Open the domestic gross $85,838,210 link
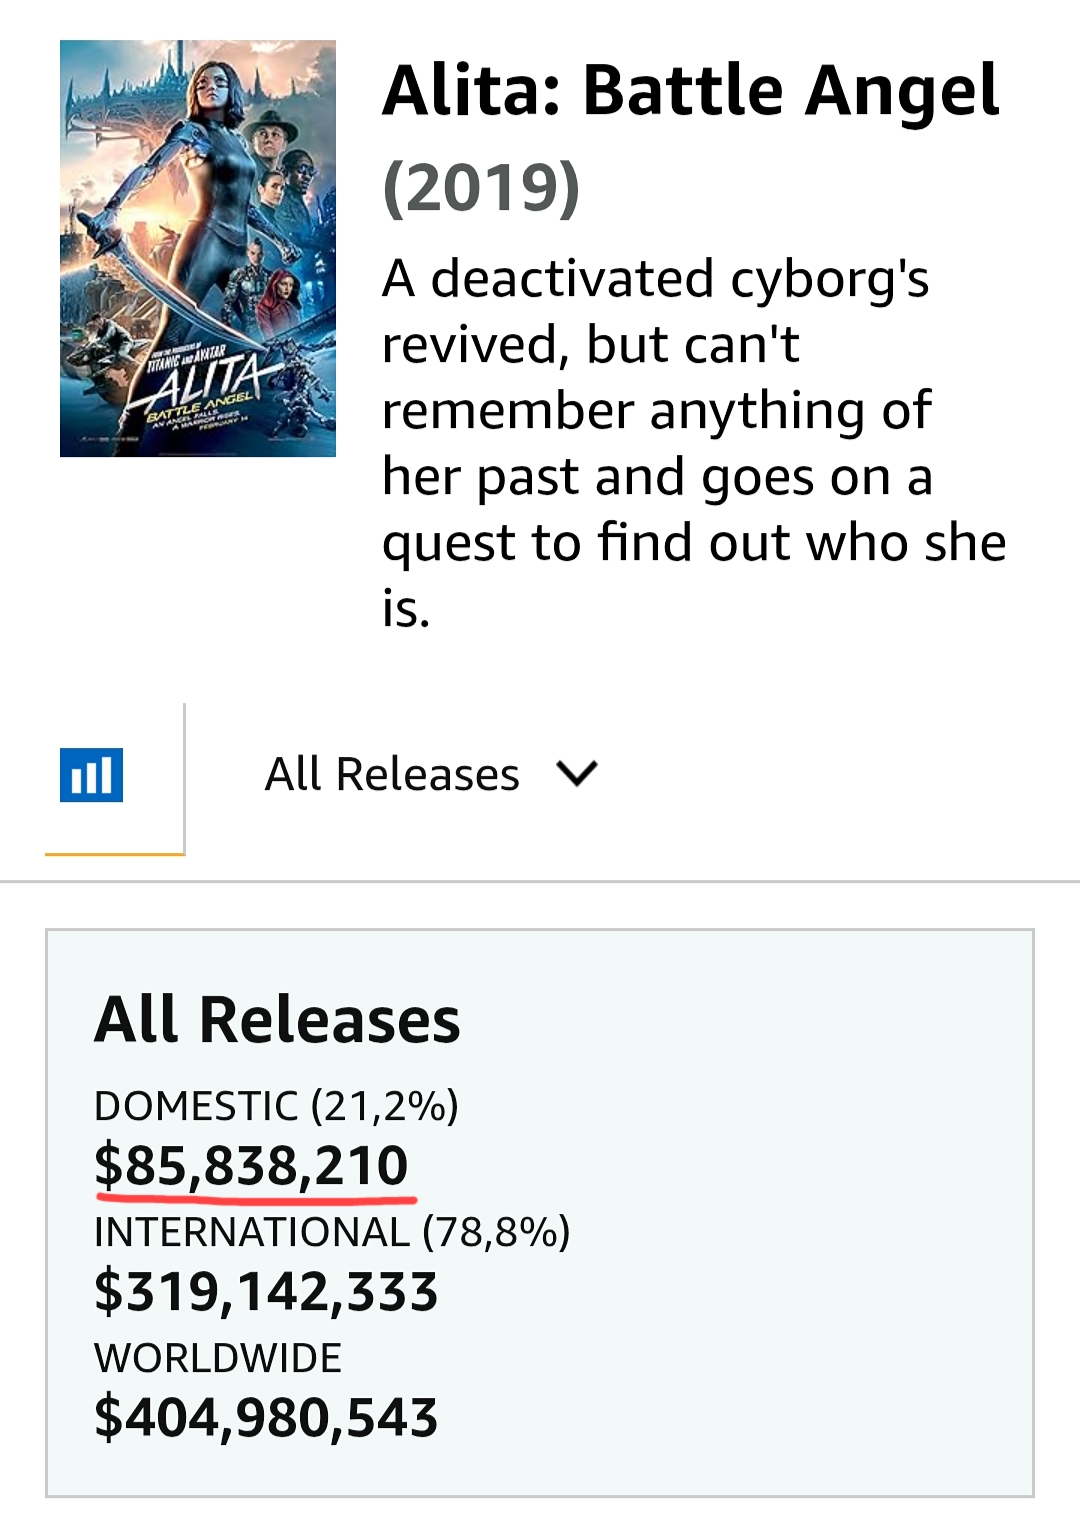Image resolution: width=1080 pixels, height=1516 pixels. point(251,1165)
